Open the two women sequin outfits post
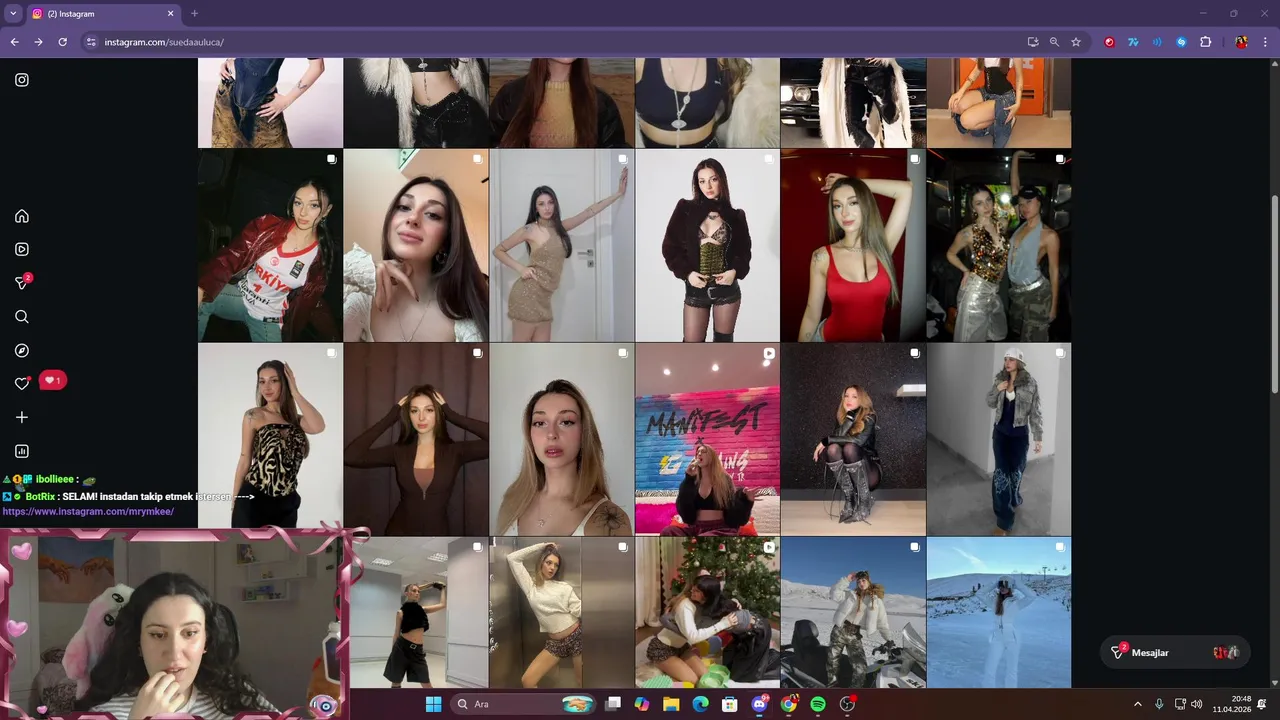 [x=999, y=246]
